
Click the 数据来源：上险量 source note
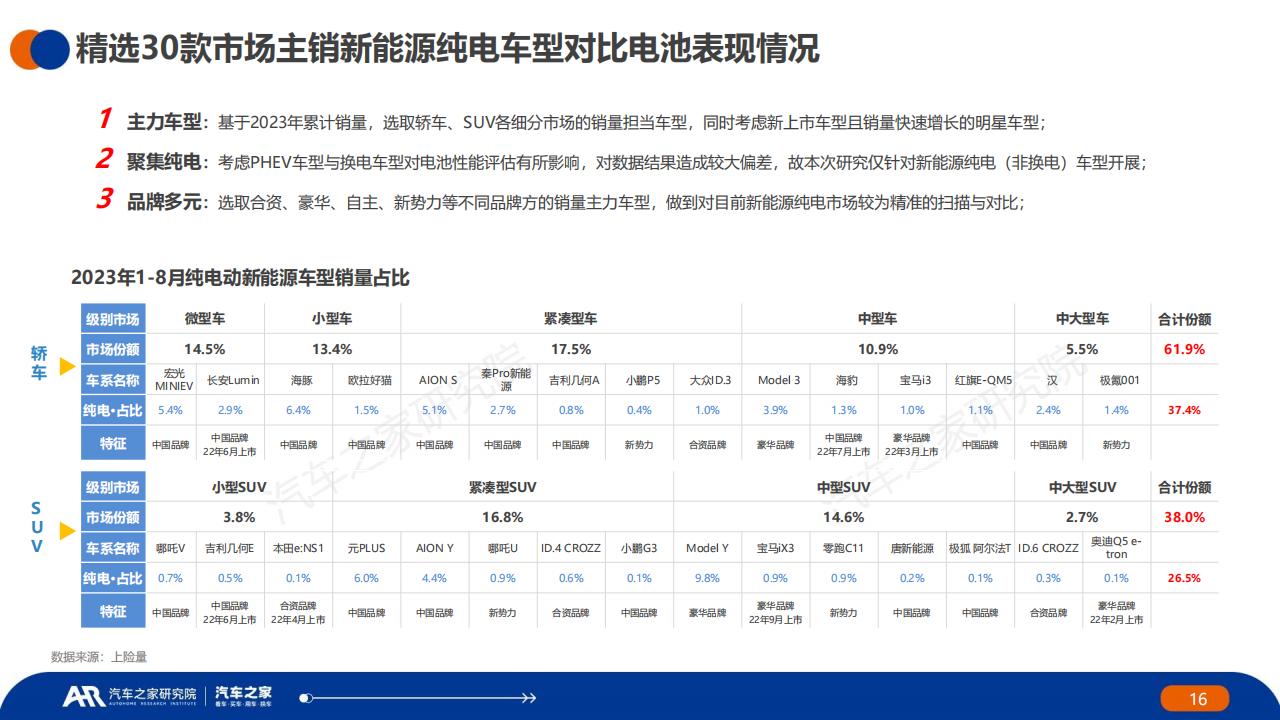99,657
